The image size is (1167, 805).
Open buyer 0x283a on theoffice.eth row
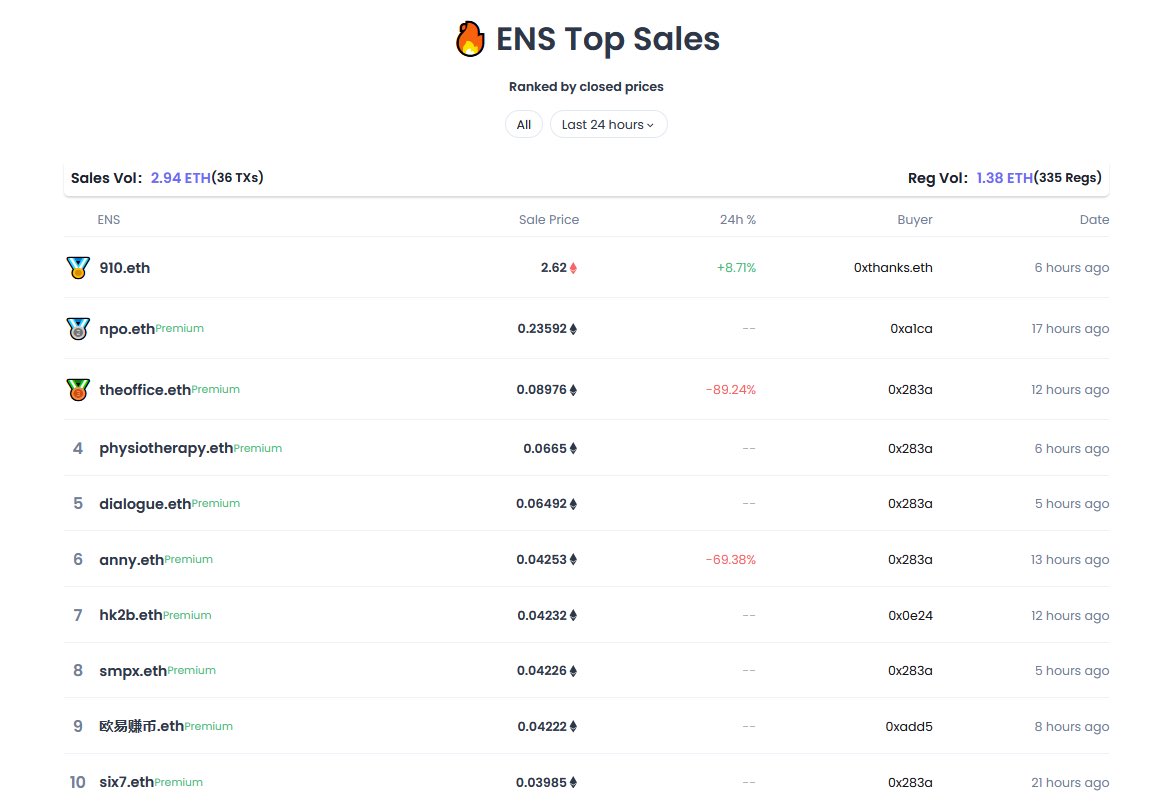coord(910,390)
